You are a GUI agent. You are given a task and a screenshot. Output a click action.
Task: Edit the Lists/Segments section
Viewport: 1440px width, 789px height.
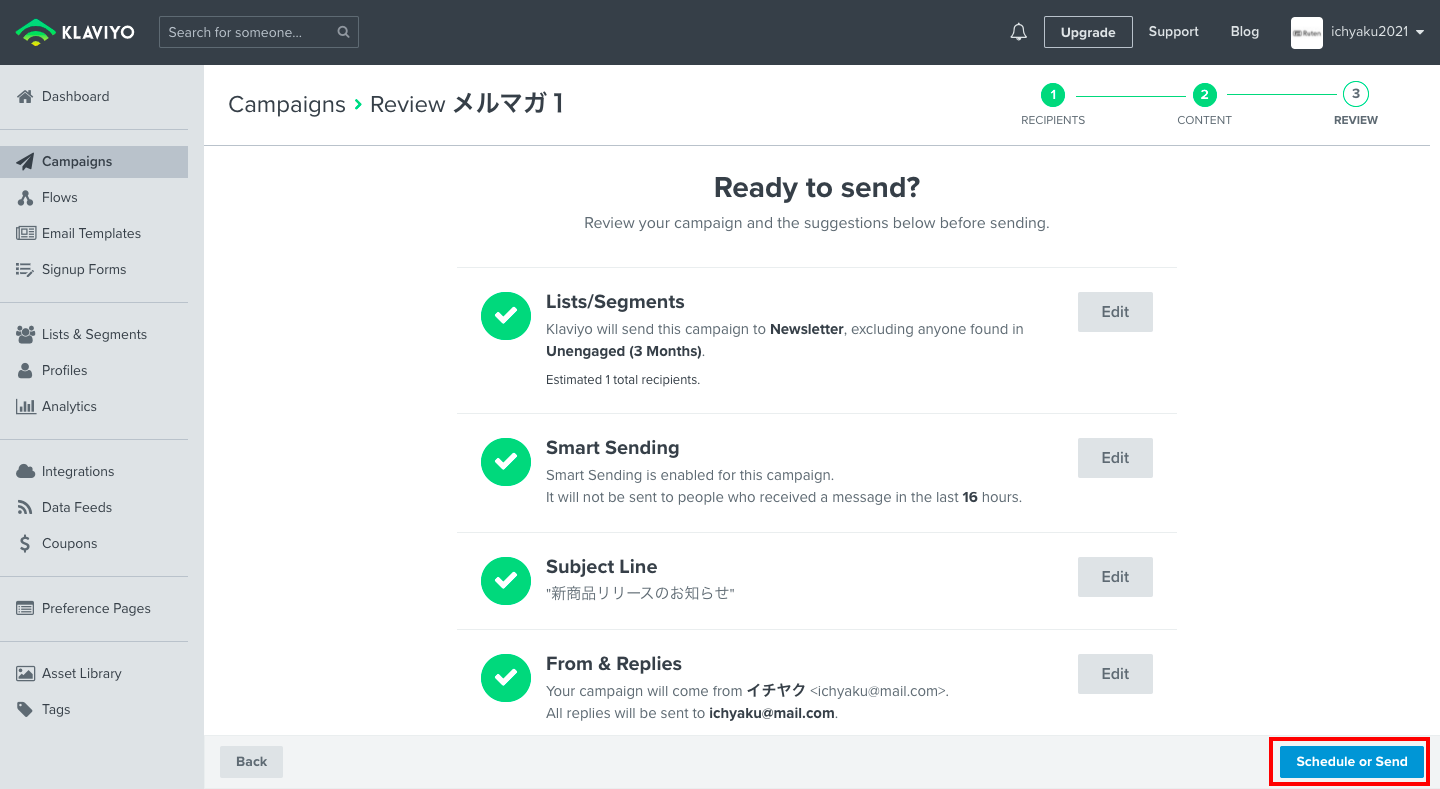pyautogui.click(x=1115, y=312)
